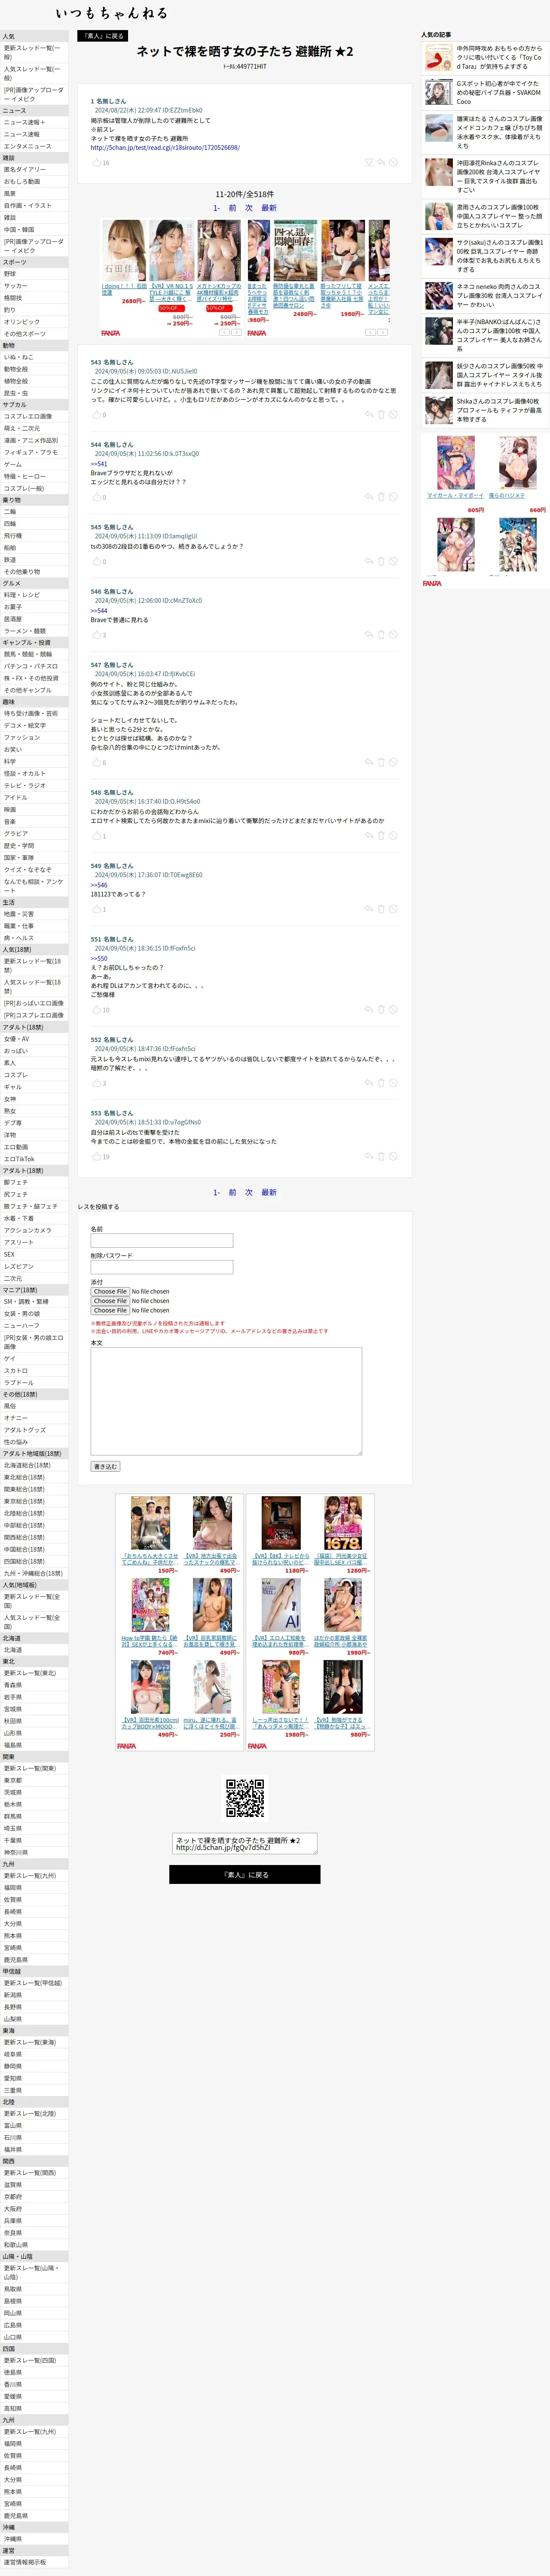Reply to post 548 via the arrow icon
The width and height of the screenshot is (550, 2576).
click(x=369, y=836)
